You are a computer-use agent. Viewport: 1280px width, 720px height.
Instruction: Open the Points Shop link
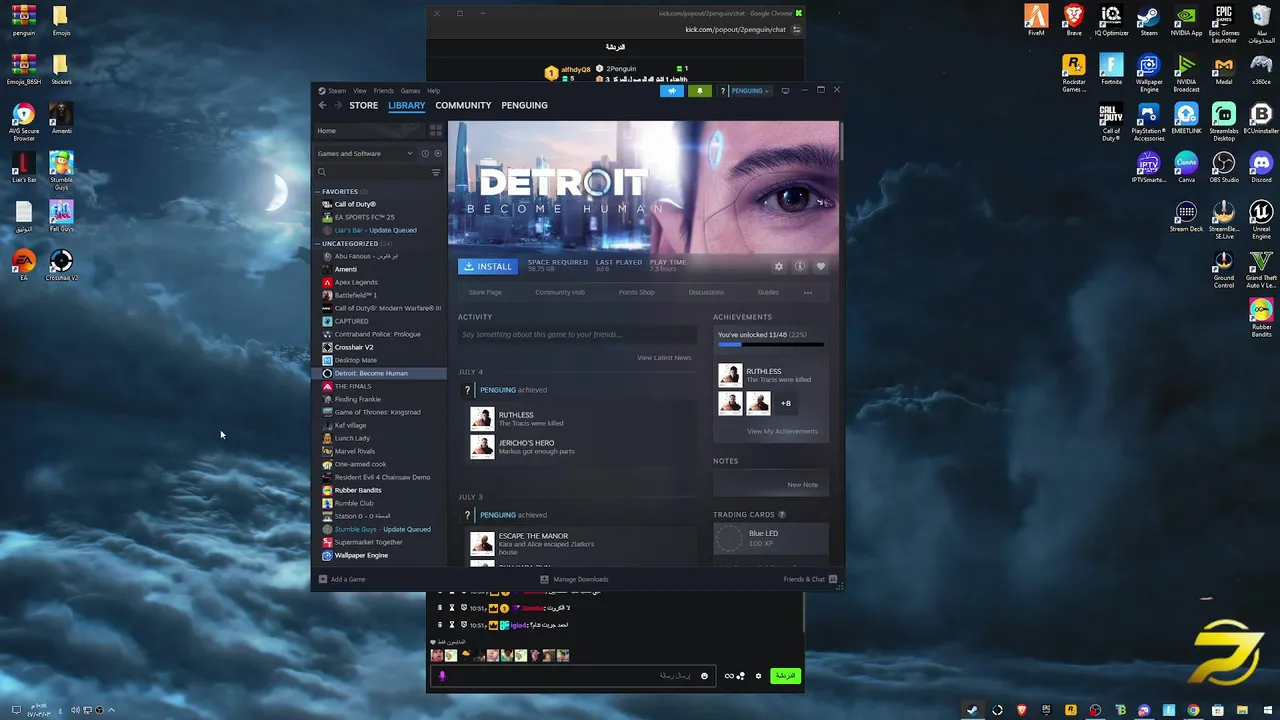pos(636,292)
